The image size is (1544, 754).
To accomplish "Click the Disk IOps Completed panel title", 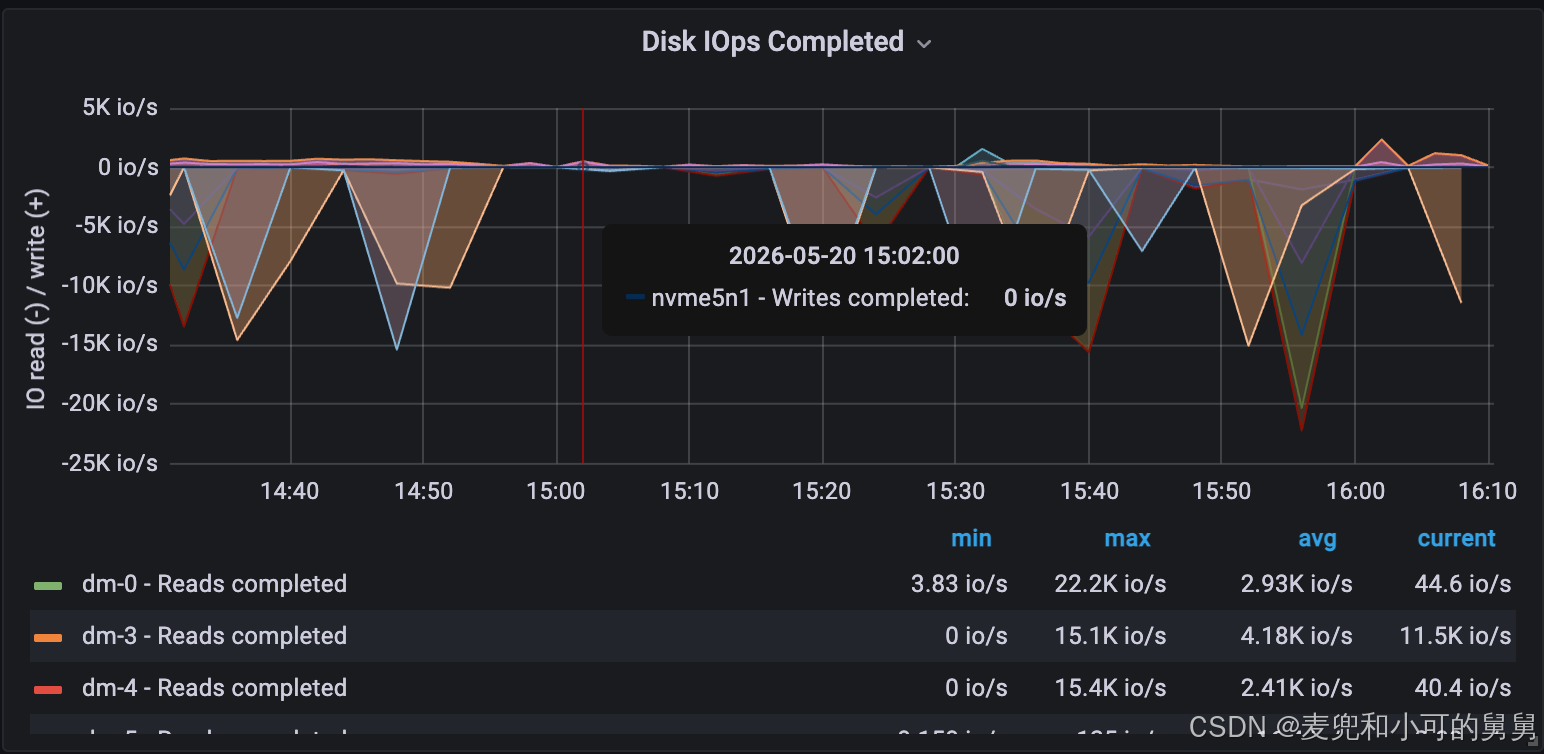I will tap(772, 42).
